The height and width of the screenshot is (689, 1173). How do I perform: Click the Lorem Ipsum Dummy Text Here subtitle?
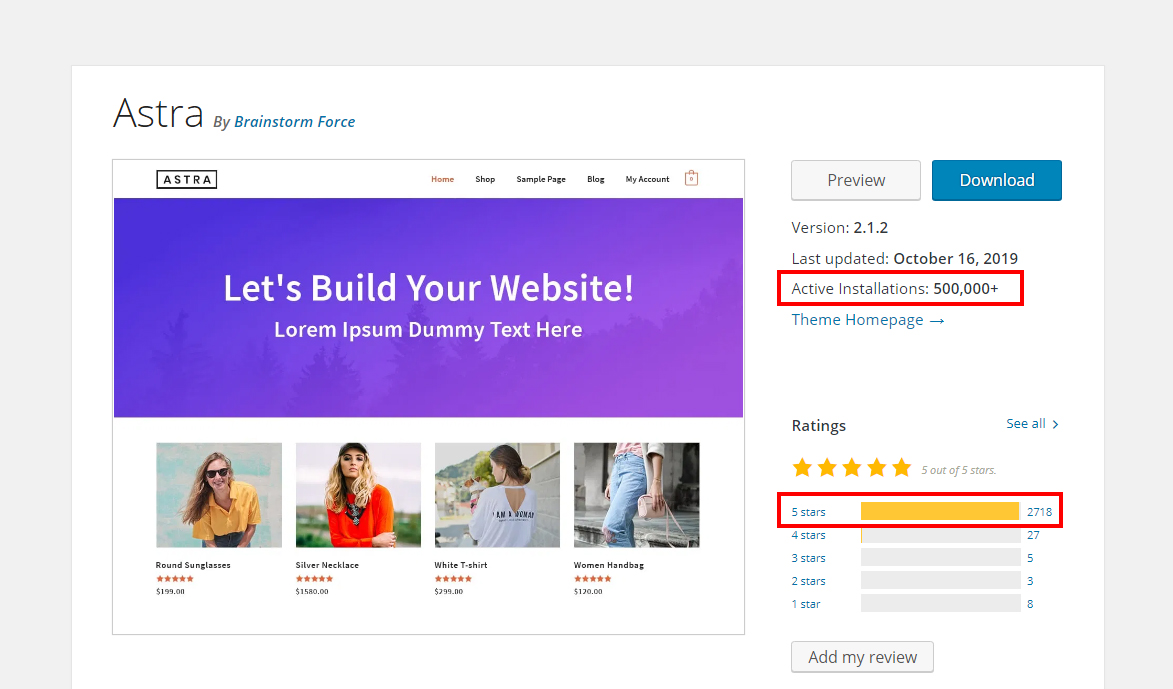(x=428, y=330)
